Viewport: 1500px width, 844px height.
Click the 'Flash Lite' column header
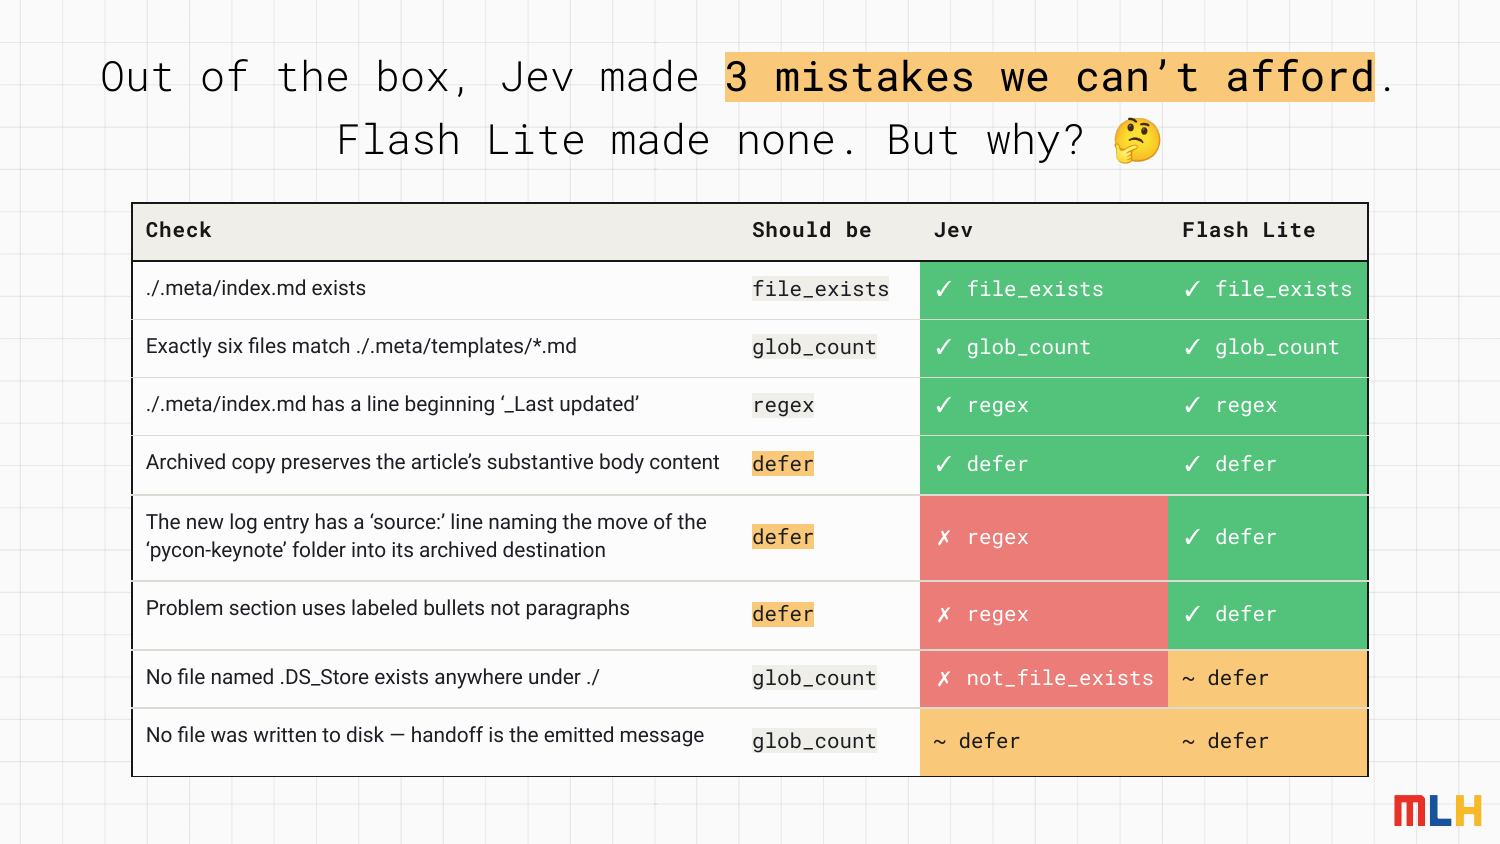(x=1249, y=230)
